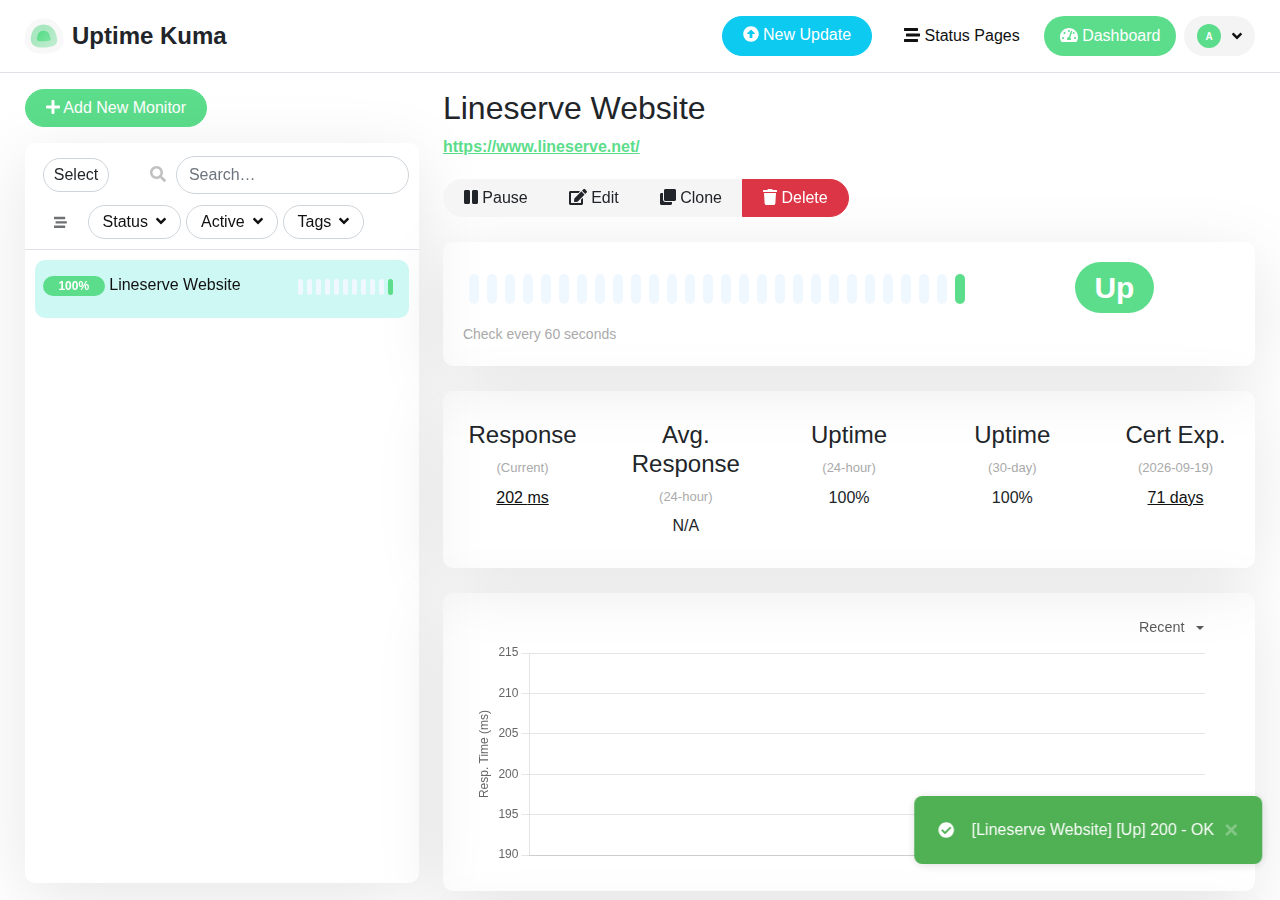Expand the profile dropdown chevron
The image size is (1280, 900).
pos(1237,36)
